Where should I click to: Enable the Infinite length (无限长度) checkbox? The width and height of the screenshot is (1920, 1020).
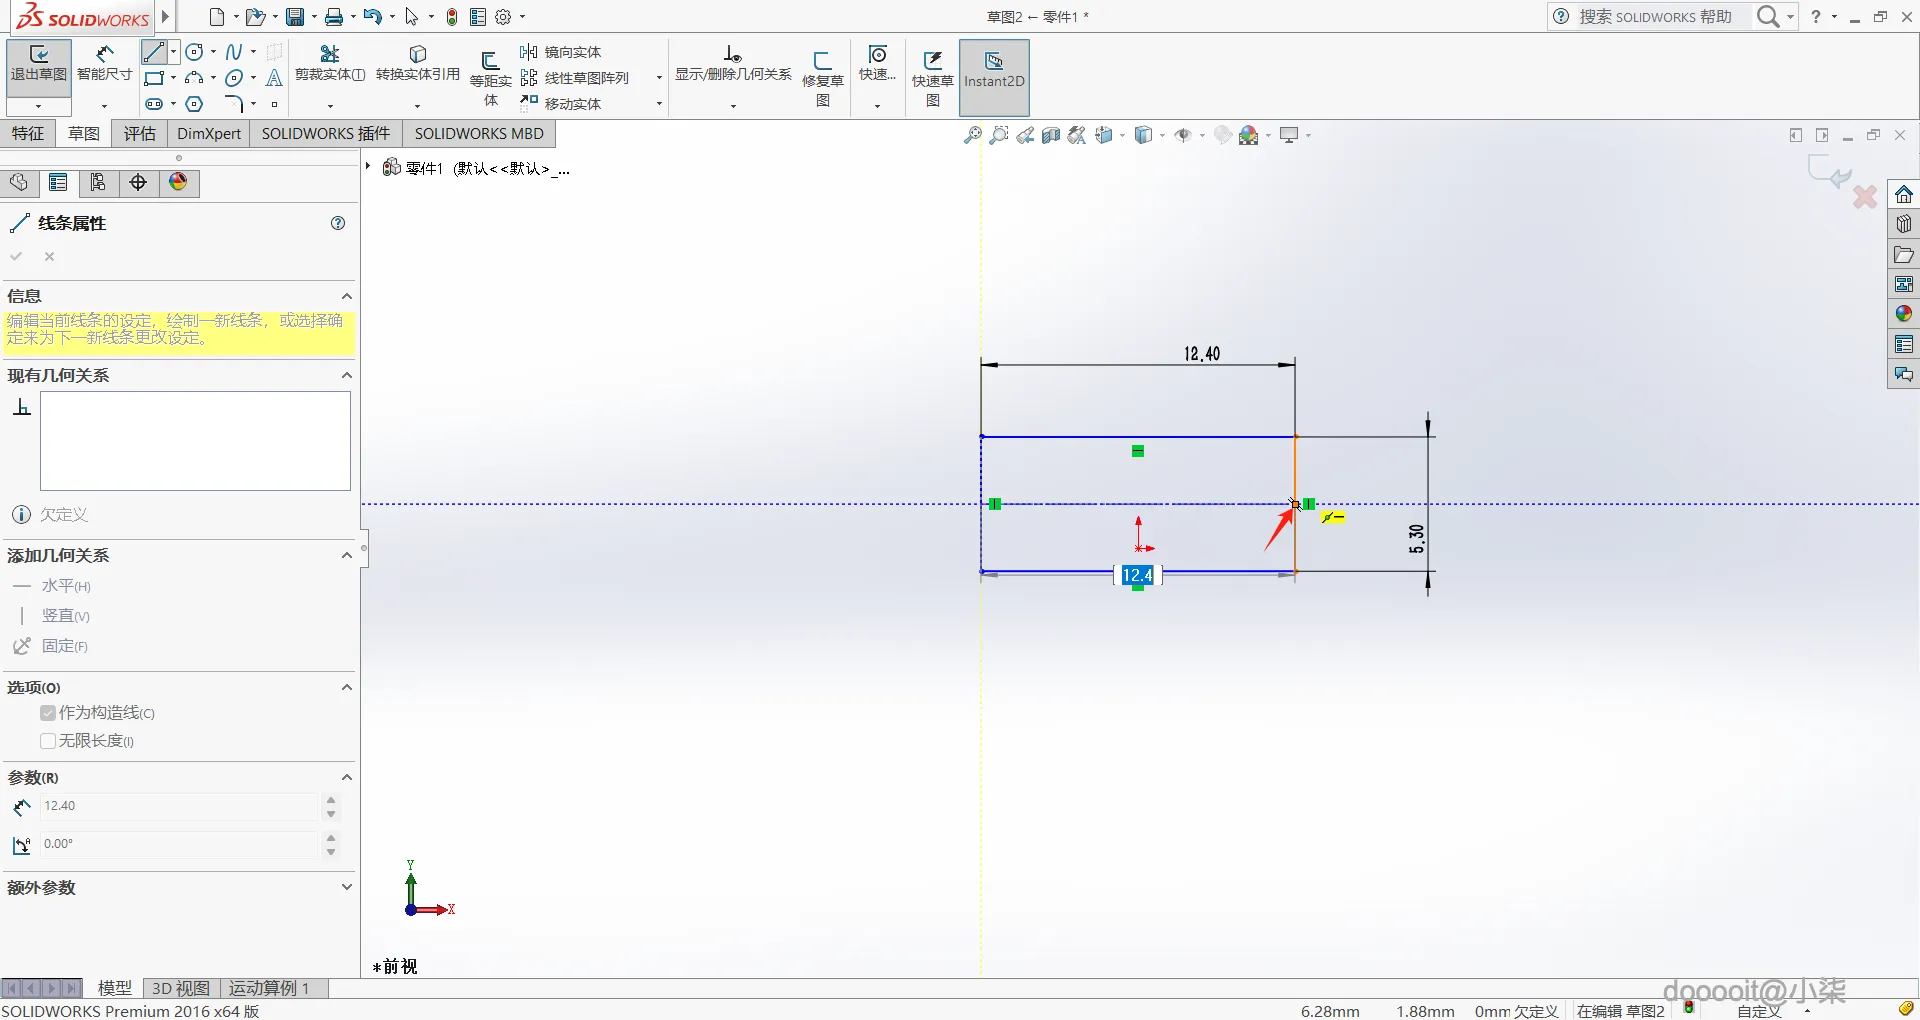[48, 741]
